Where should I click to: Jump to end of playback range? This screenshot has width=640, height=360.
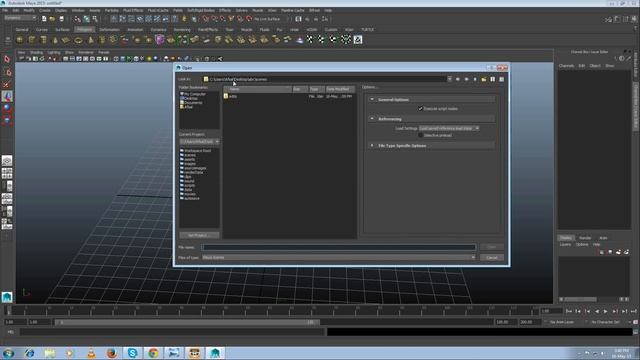[633, 311]
